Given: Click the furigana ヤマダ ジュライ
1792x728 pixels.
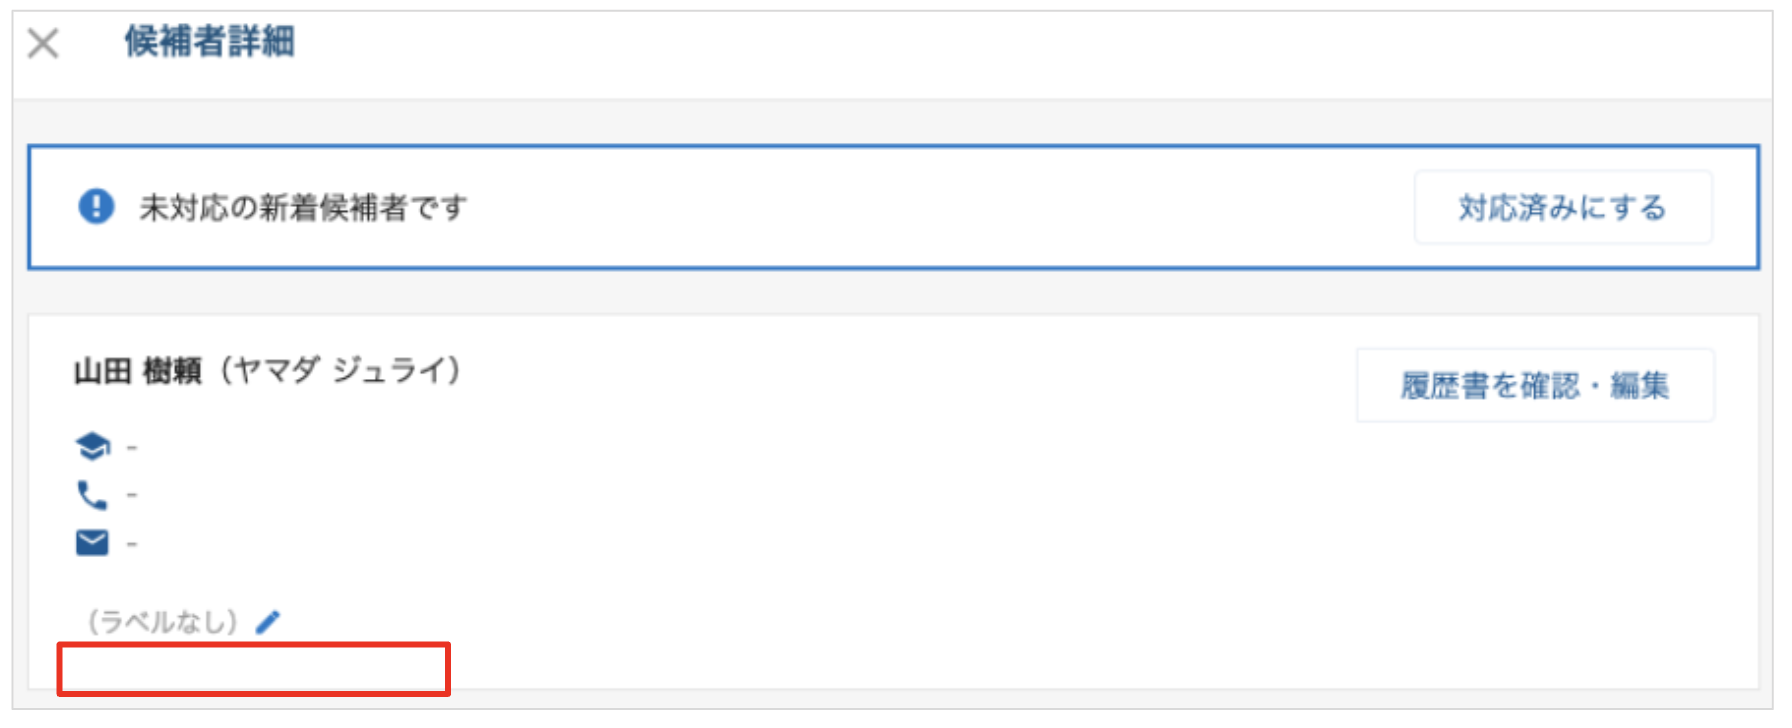Looking at the screenshot, I should click(340, 371).
